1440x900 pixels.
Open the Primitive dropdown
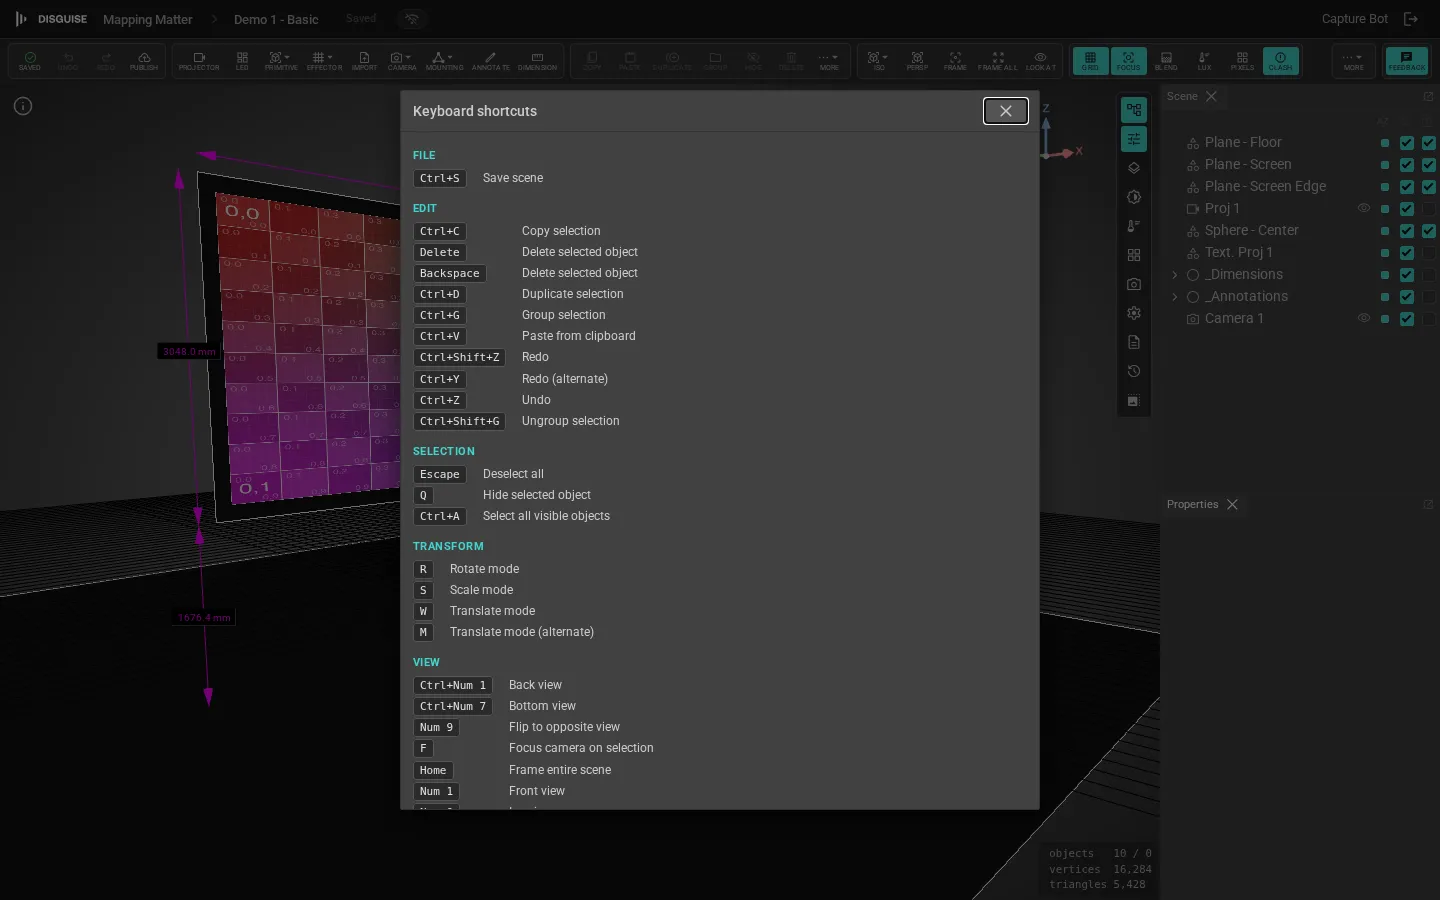(x=281, y=61)
